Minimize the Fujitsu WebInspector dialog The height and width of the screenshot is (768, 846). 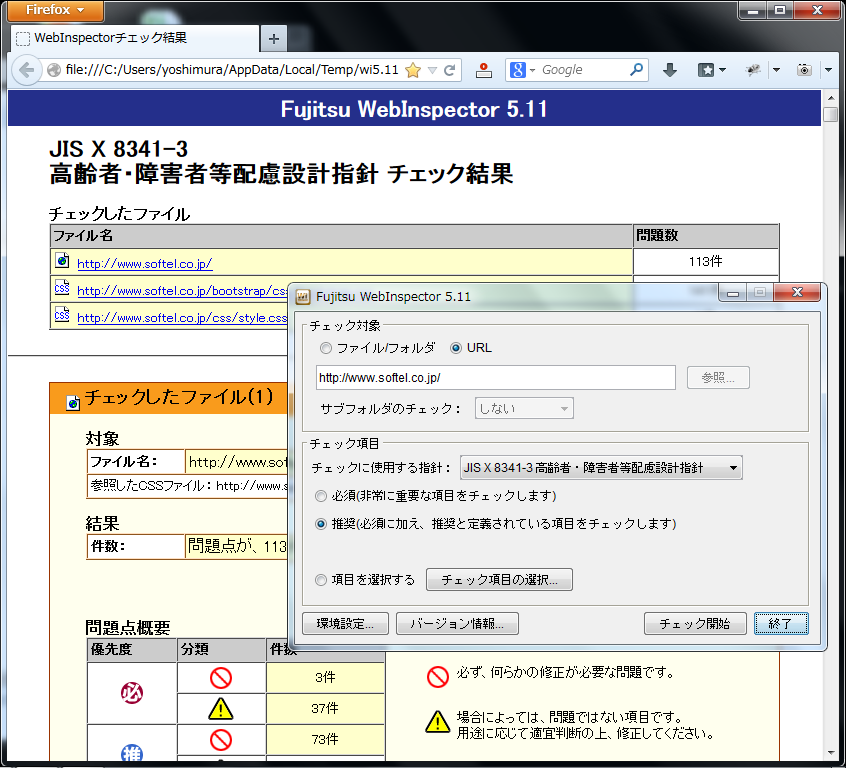[733, 293]
